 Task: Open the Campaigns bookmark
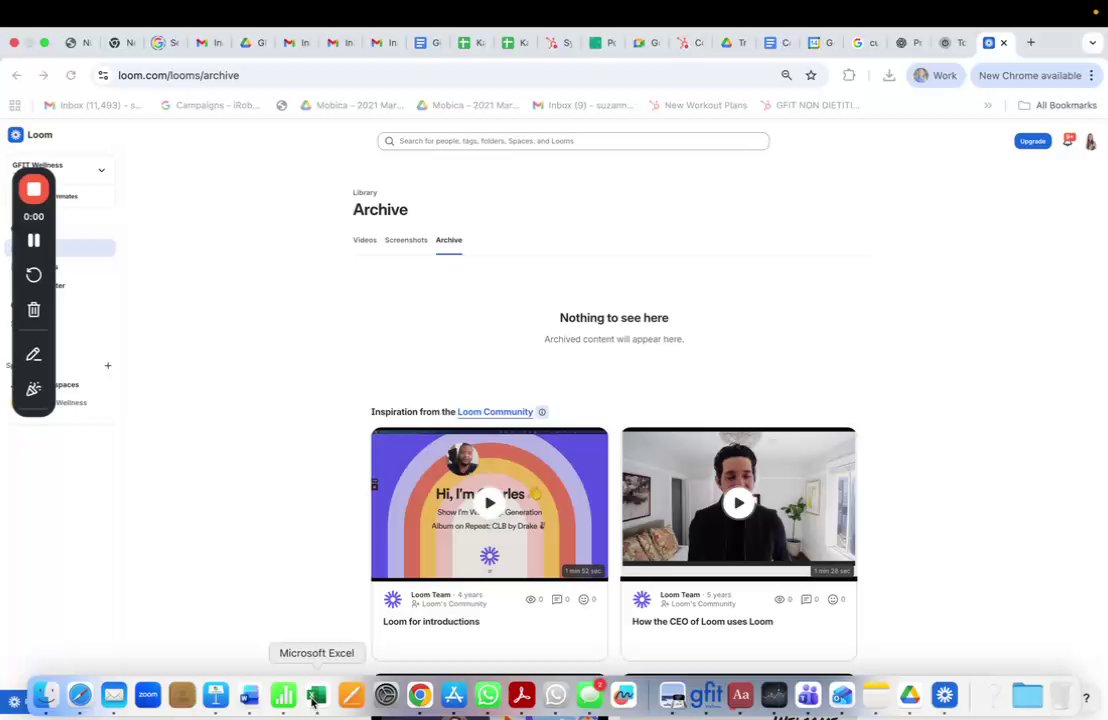pos(211,105)
